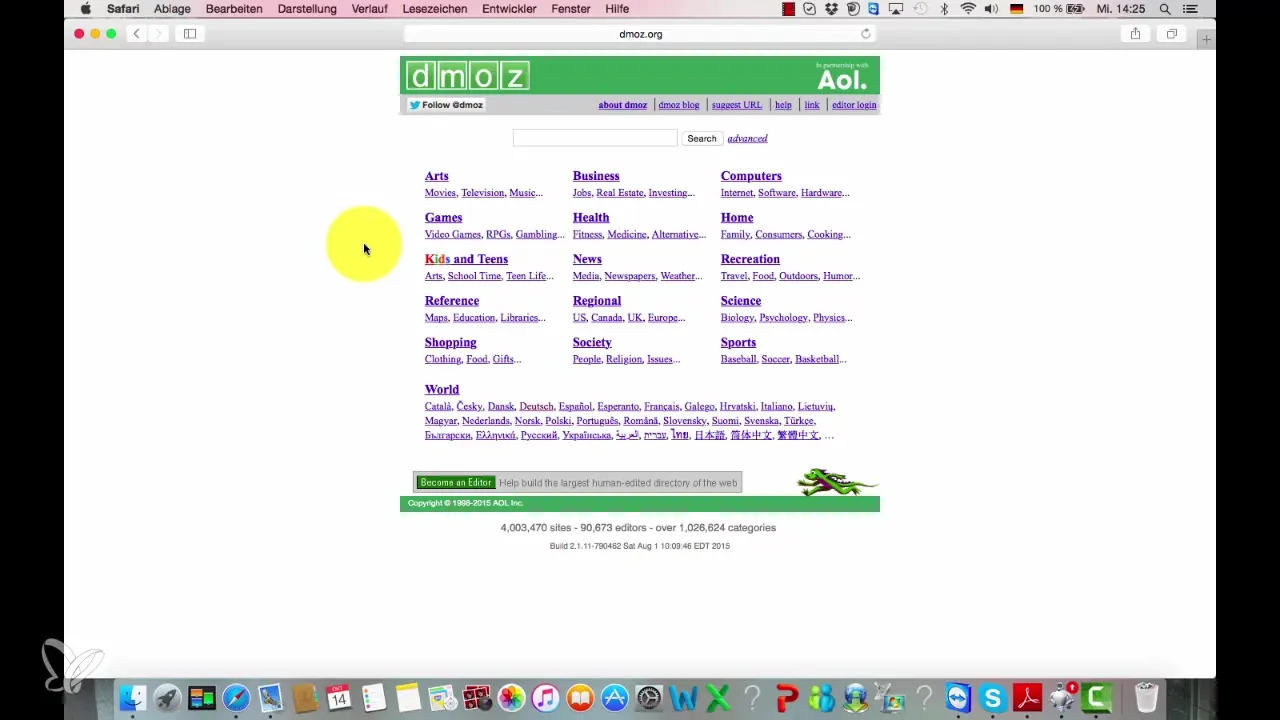Open Notes app in Dock
Screen dimensions: 1280x720
pos(408,697)
